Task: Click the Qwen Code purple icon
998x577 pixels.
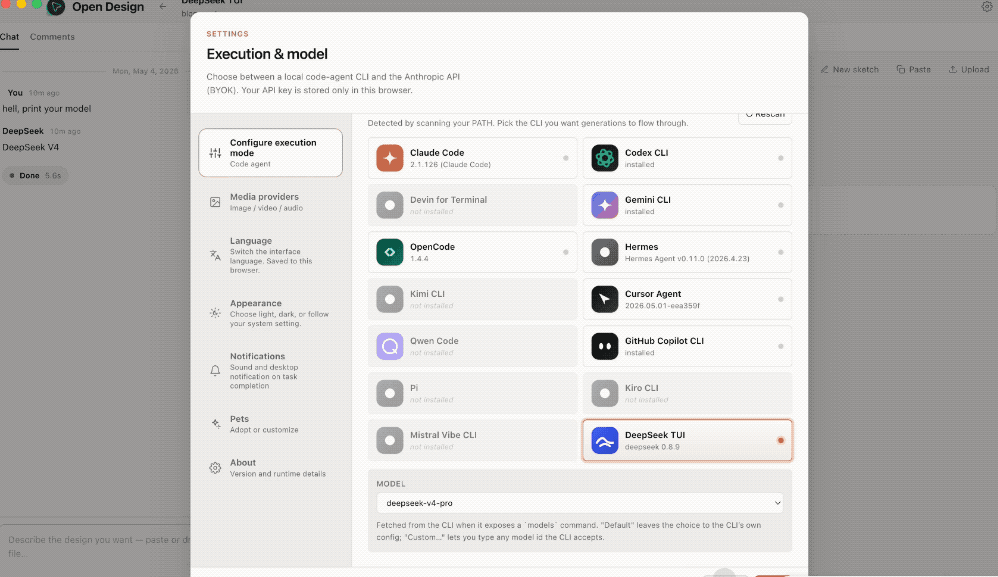Action: click(390, 346)
